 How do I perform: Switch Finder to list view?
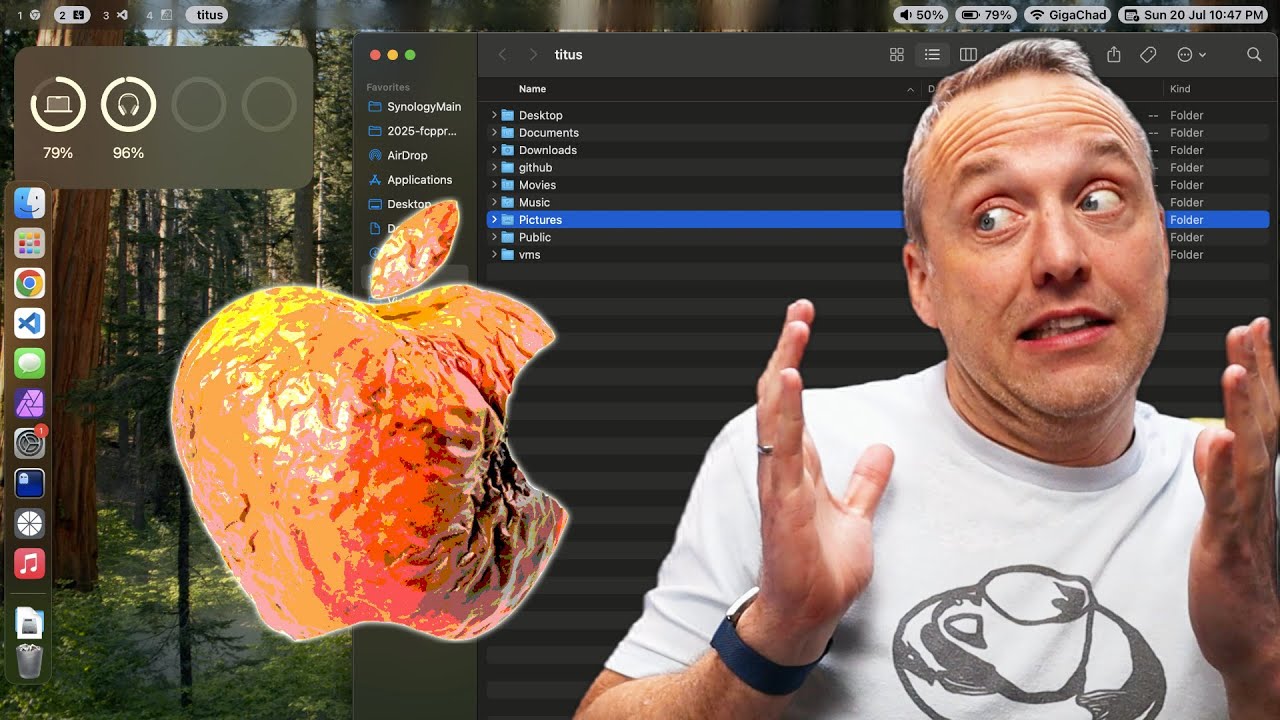click(932, 55)
